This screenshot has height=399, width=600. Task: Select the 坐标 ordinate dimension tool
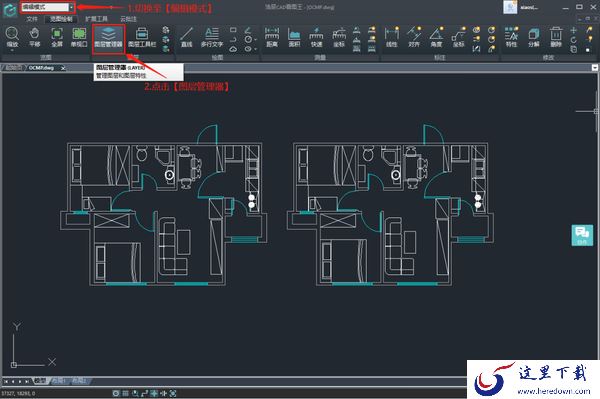click(458, 37)
